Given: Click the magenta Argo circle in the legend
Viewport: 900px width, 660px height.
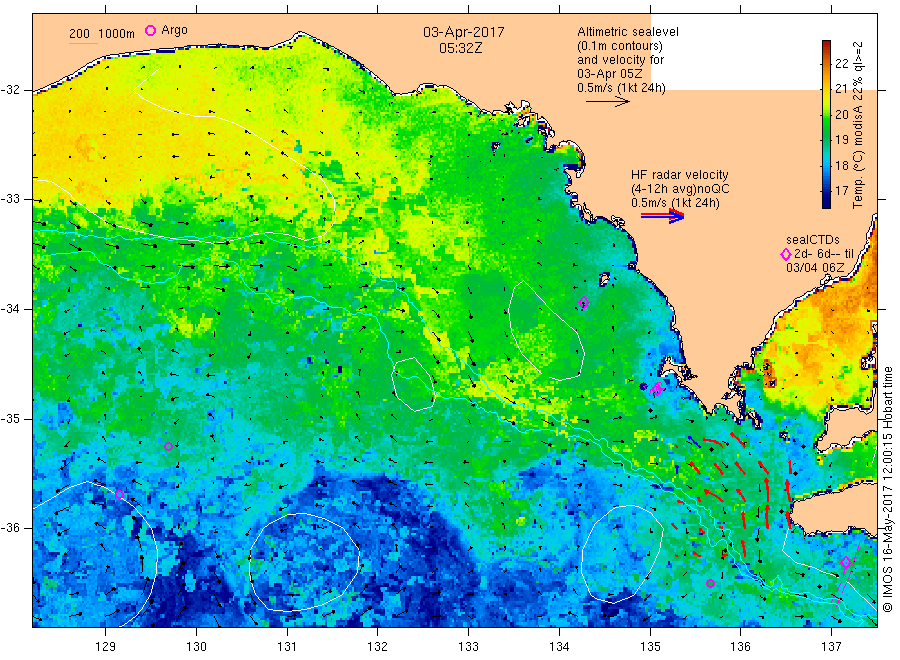Looking at the screenshot, I should click(x=150, y=30).
